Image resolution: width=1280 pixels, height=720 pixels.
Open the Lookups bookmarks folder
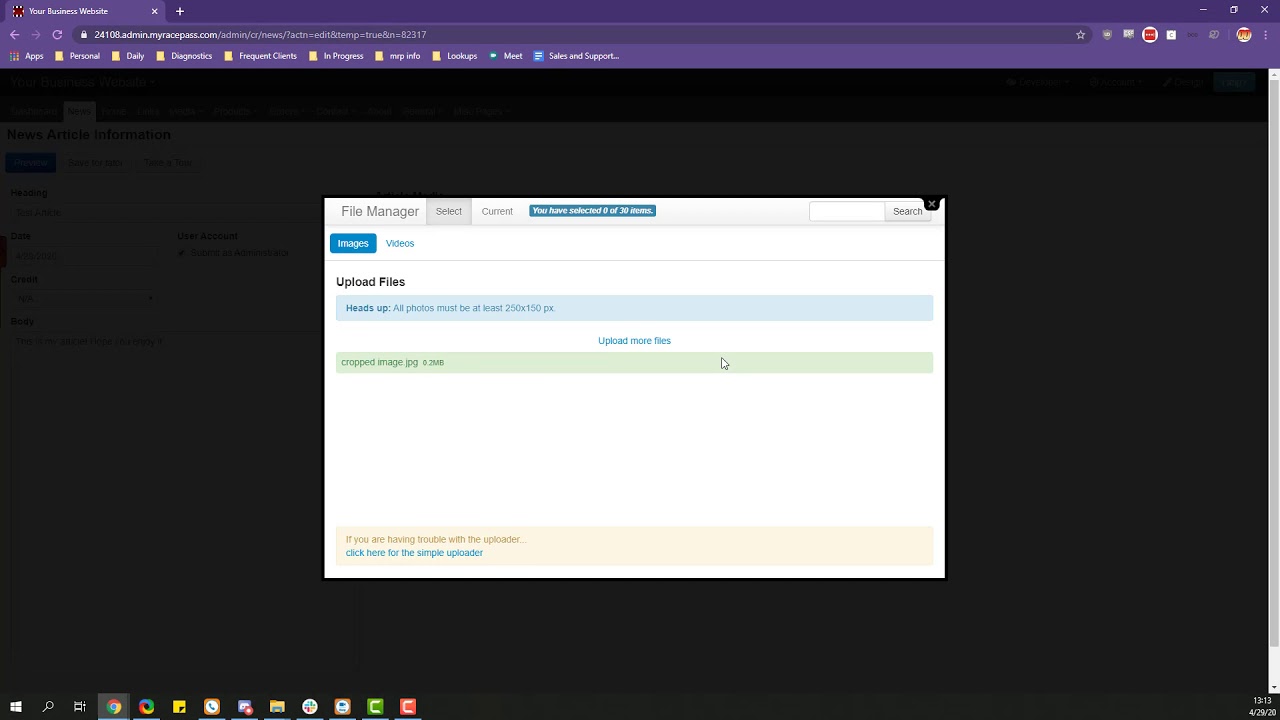click(455, 56)
